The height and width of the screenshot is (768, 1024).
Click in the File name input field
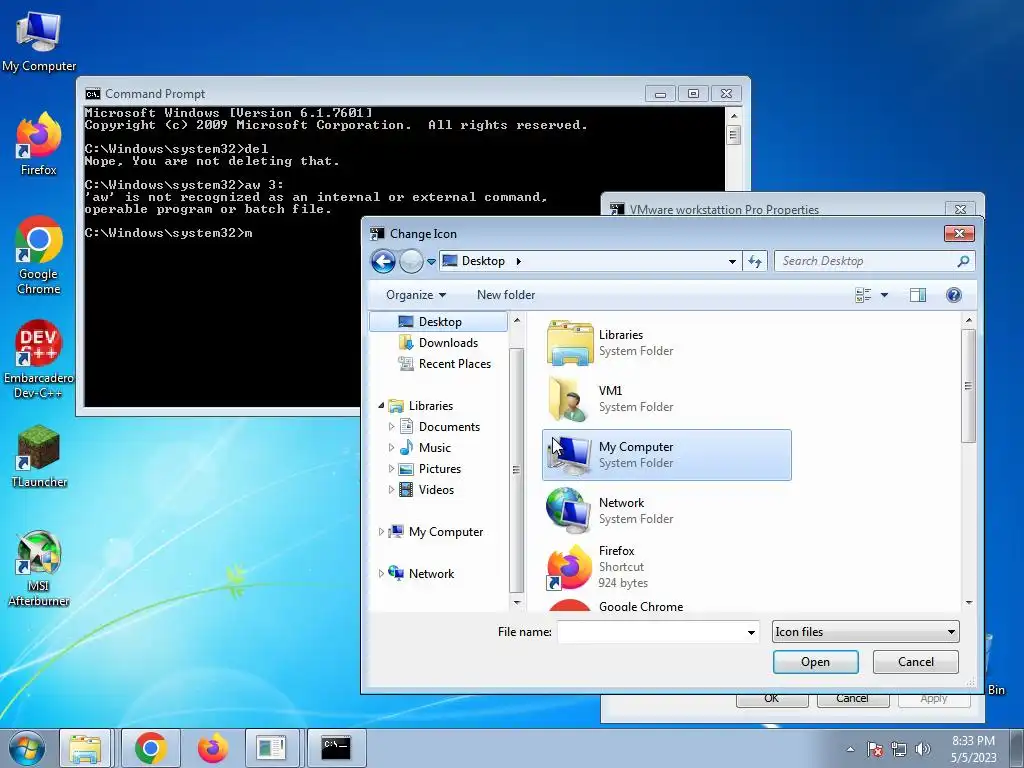[650, 632]
